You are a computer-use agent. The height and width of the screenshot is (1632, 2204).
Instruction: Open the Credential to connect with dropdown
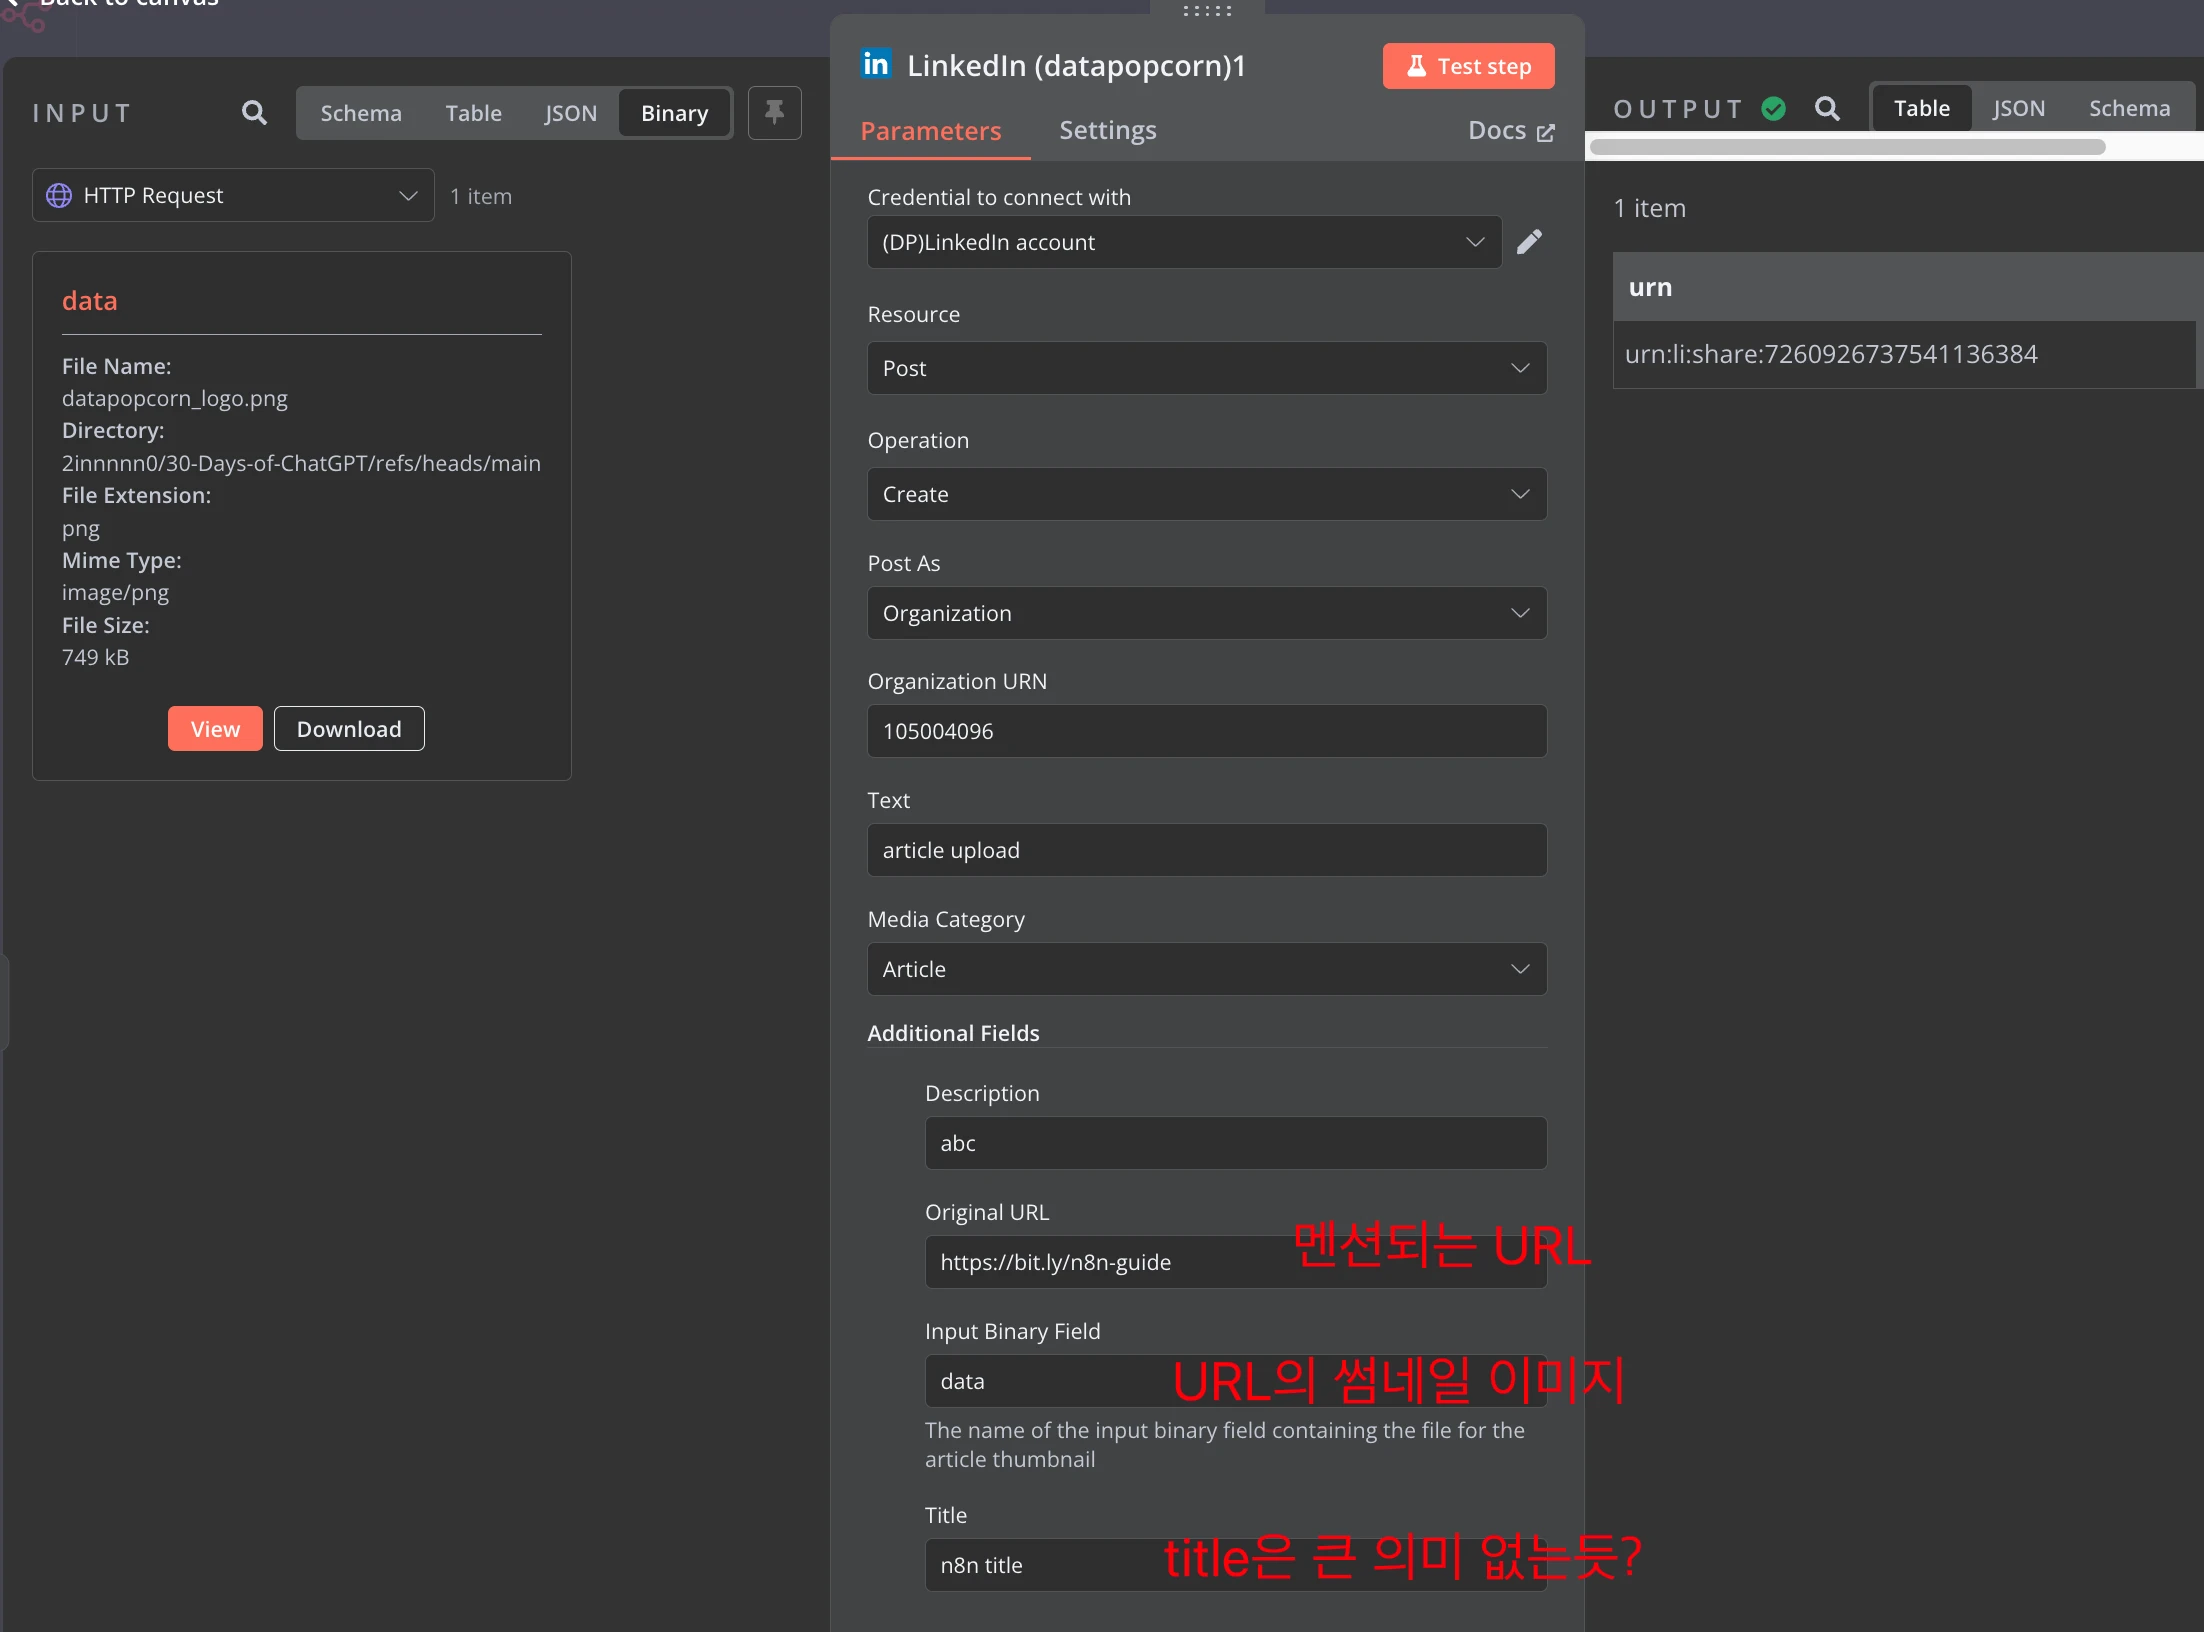(x=1184, y=242)
